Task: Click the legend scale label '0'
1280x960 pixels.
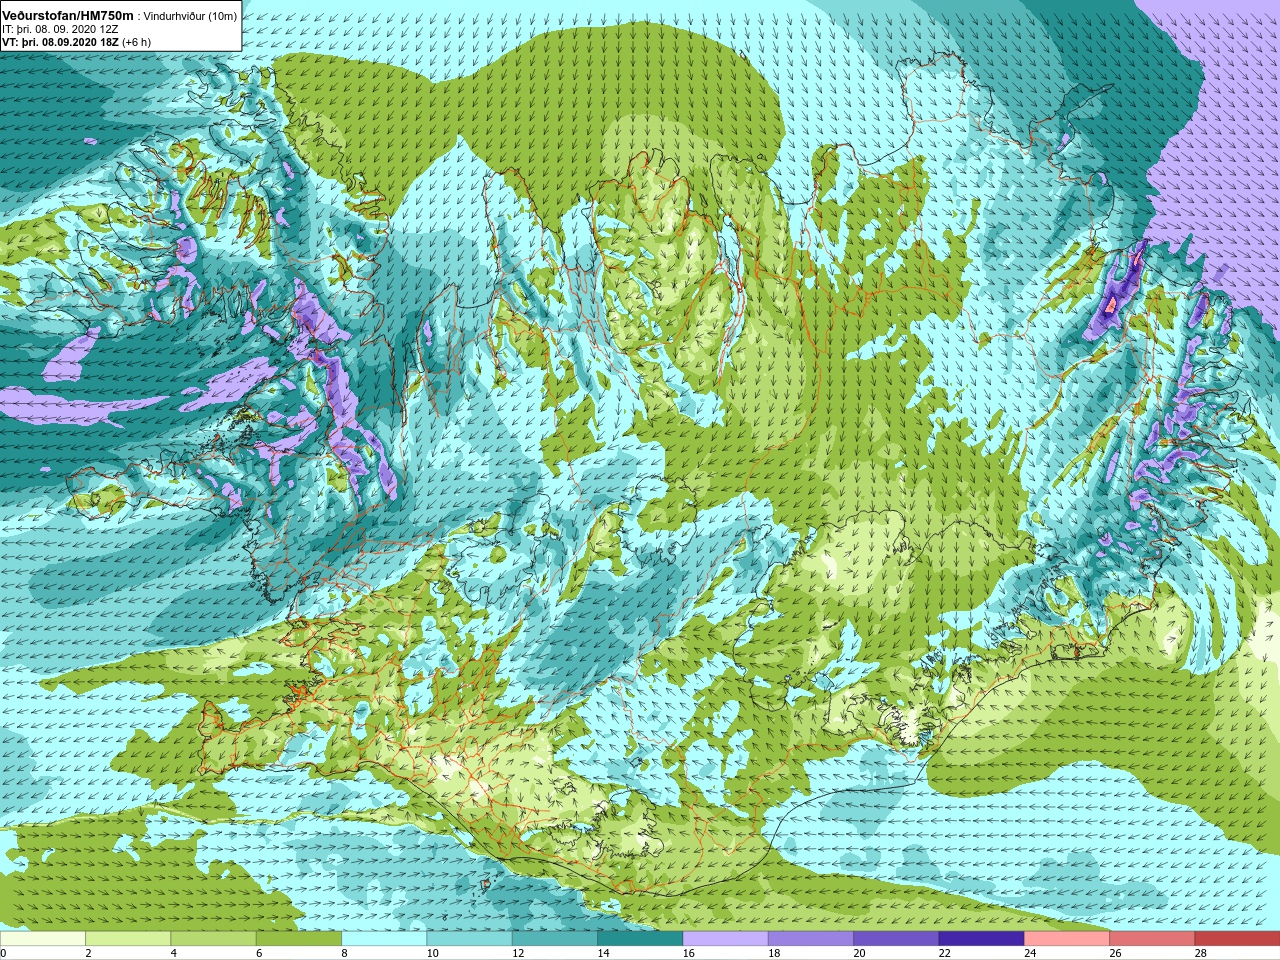Action: (4, 953)
